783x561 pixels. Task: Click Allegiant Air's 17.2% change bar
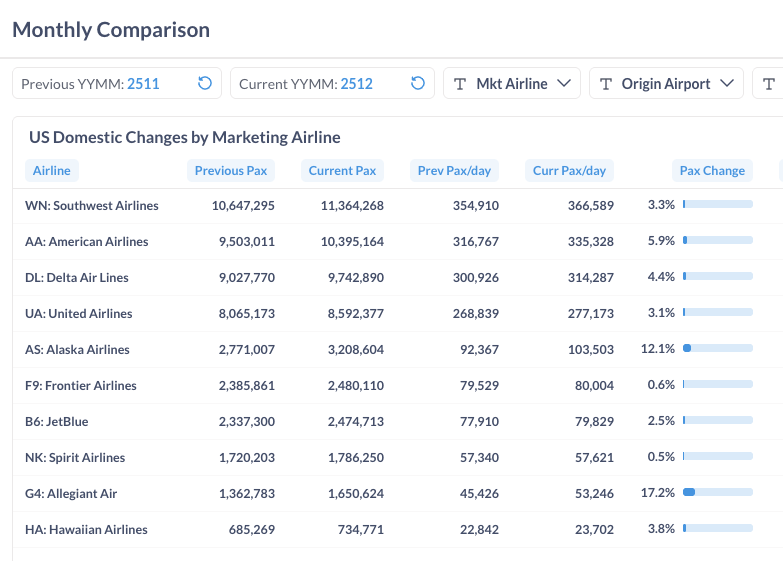718,493
